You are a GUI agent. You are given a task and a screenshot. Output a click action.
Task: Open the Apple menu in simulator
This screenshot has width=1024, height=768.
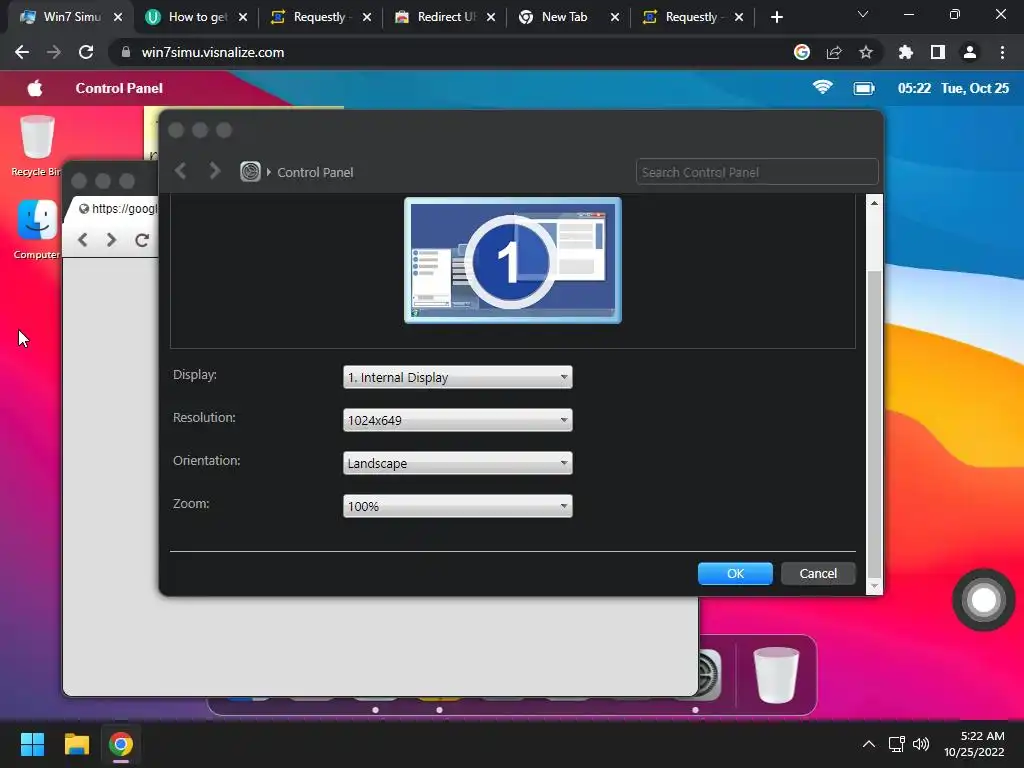point(35,88)
